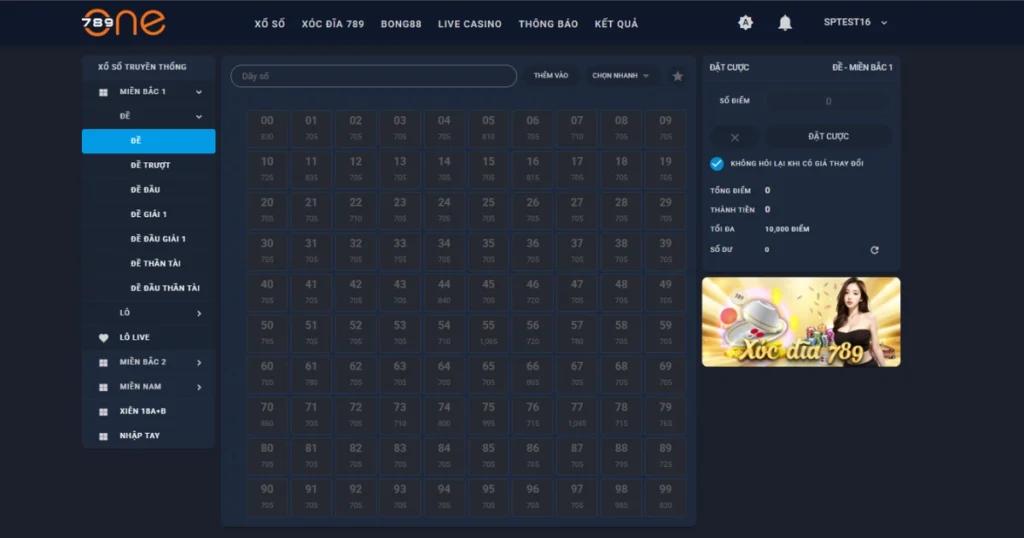This screenshot has width=1024, height=538.
Task: Select number 00 in the grid
Action: point(267,128)
